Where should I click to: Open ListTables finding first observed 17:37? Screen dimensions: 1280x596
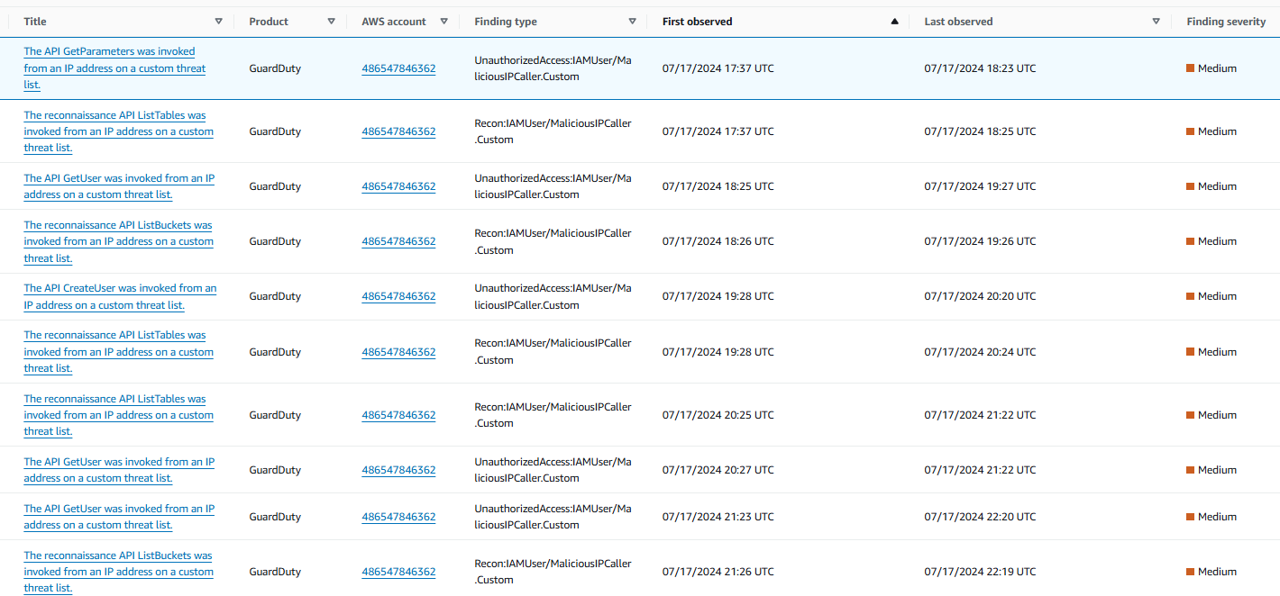pyautogui.click(x=119, y=131)
